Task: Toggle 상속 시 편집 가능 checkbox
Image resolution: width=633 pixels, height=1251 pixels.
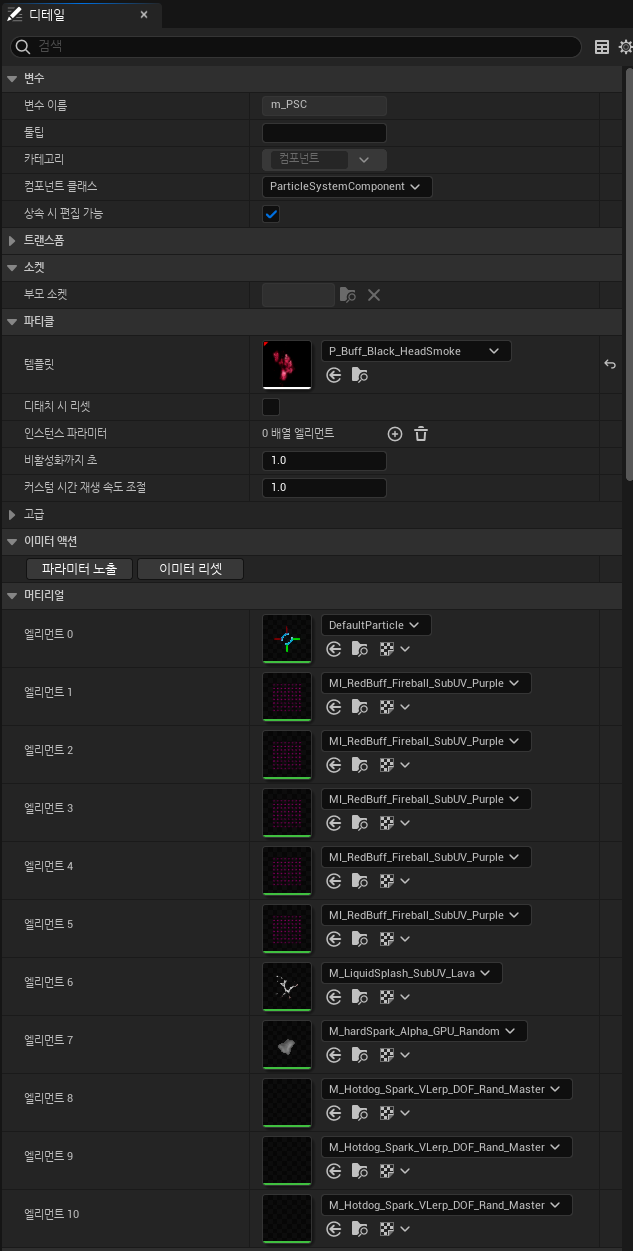Action: pyautogui.click(x=271, y=214)
